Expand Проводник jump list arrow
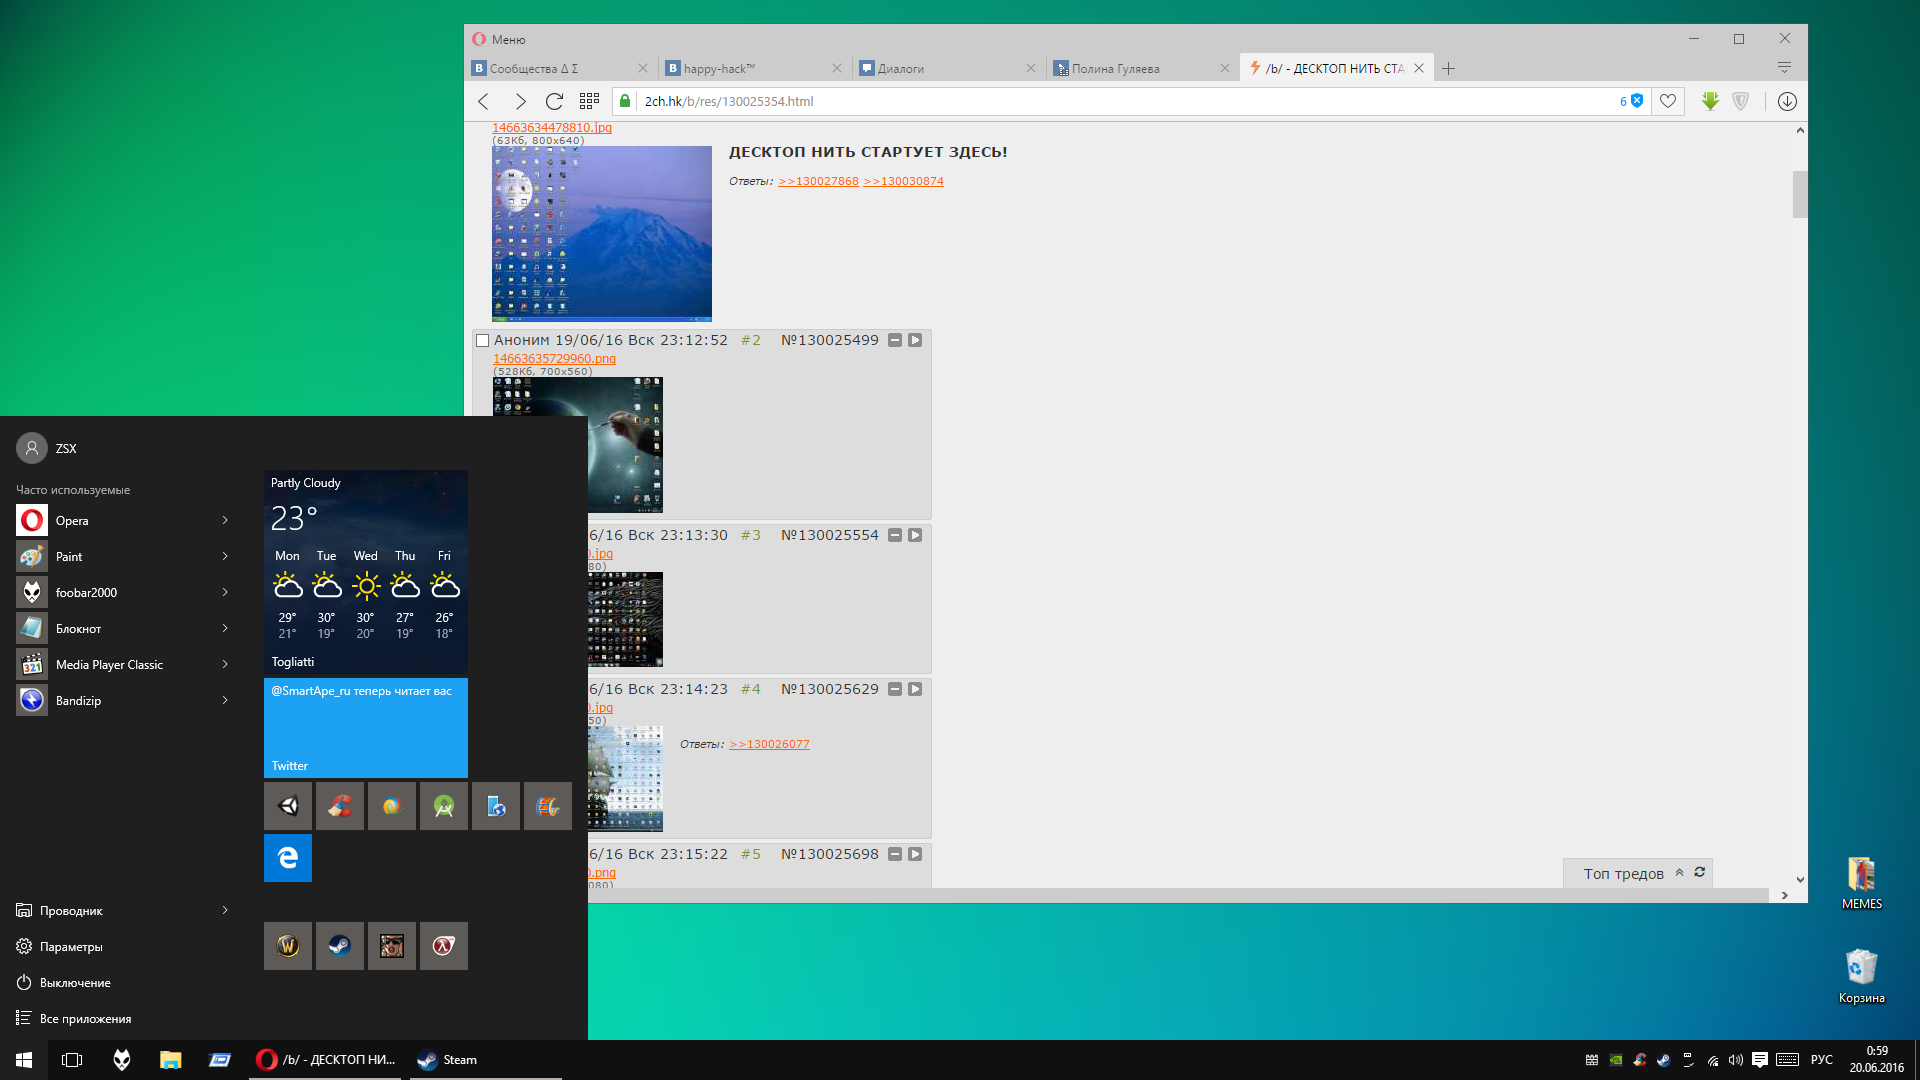The image size is (1920, 1080). tap(225, 910)
